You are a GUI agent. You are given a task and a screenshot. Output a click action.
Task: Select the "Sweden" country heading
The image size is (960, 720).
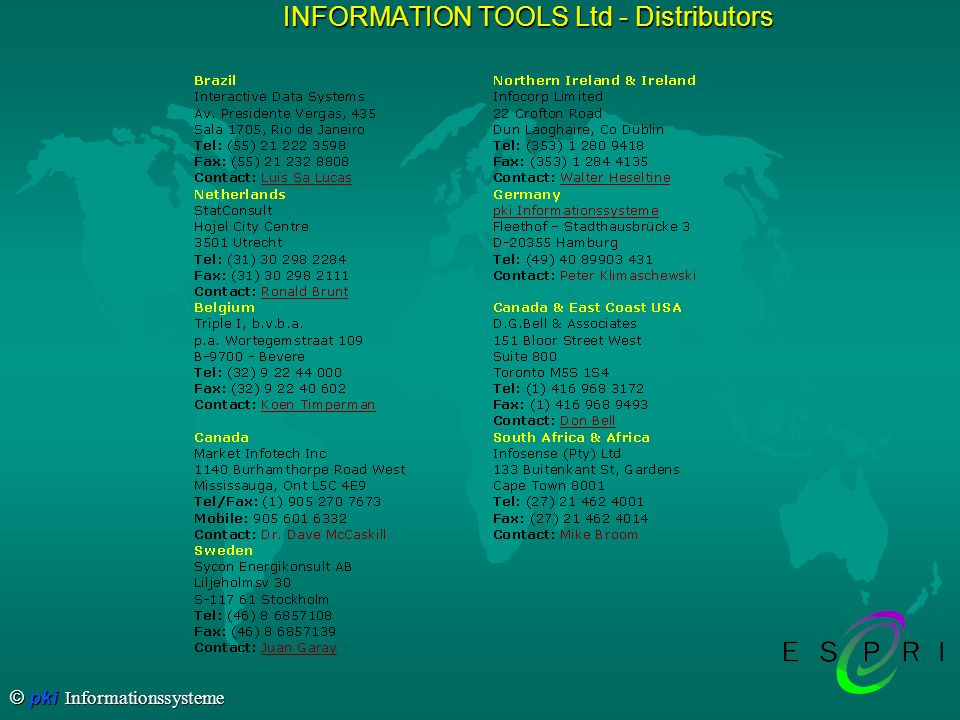click(x=223, y=551)
